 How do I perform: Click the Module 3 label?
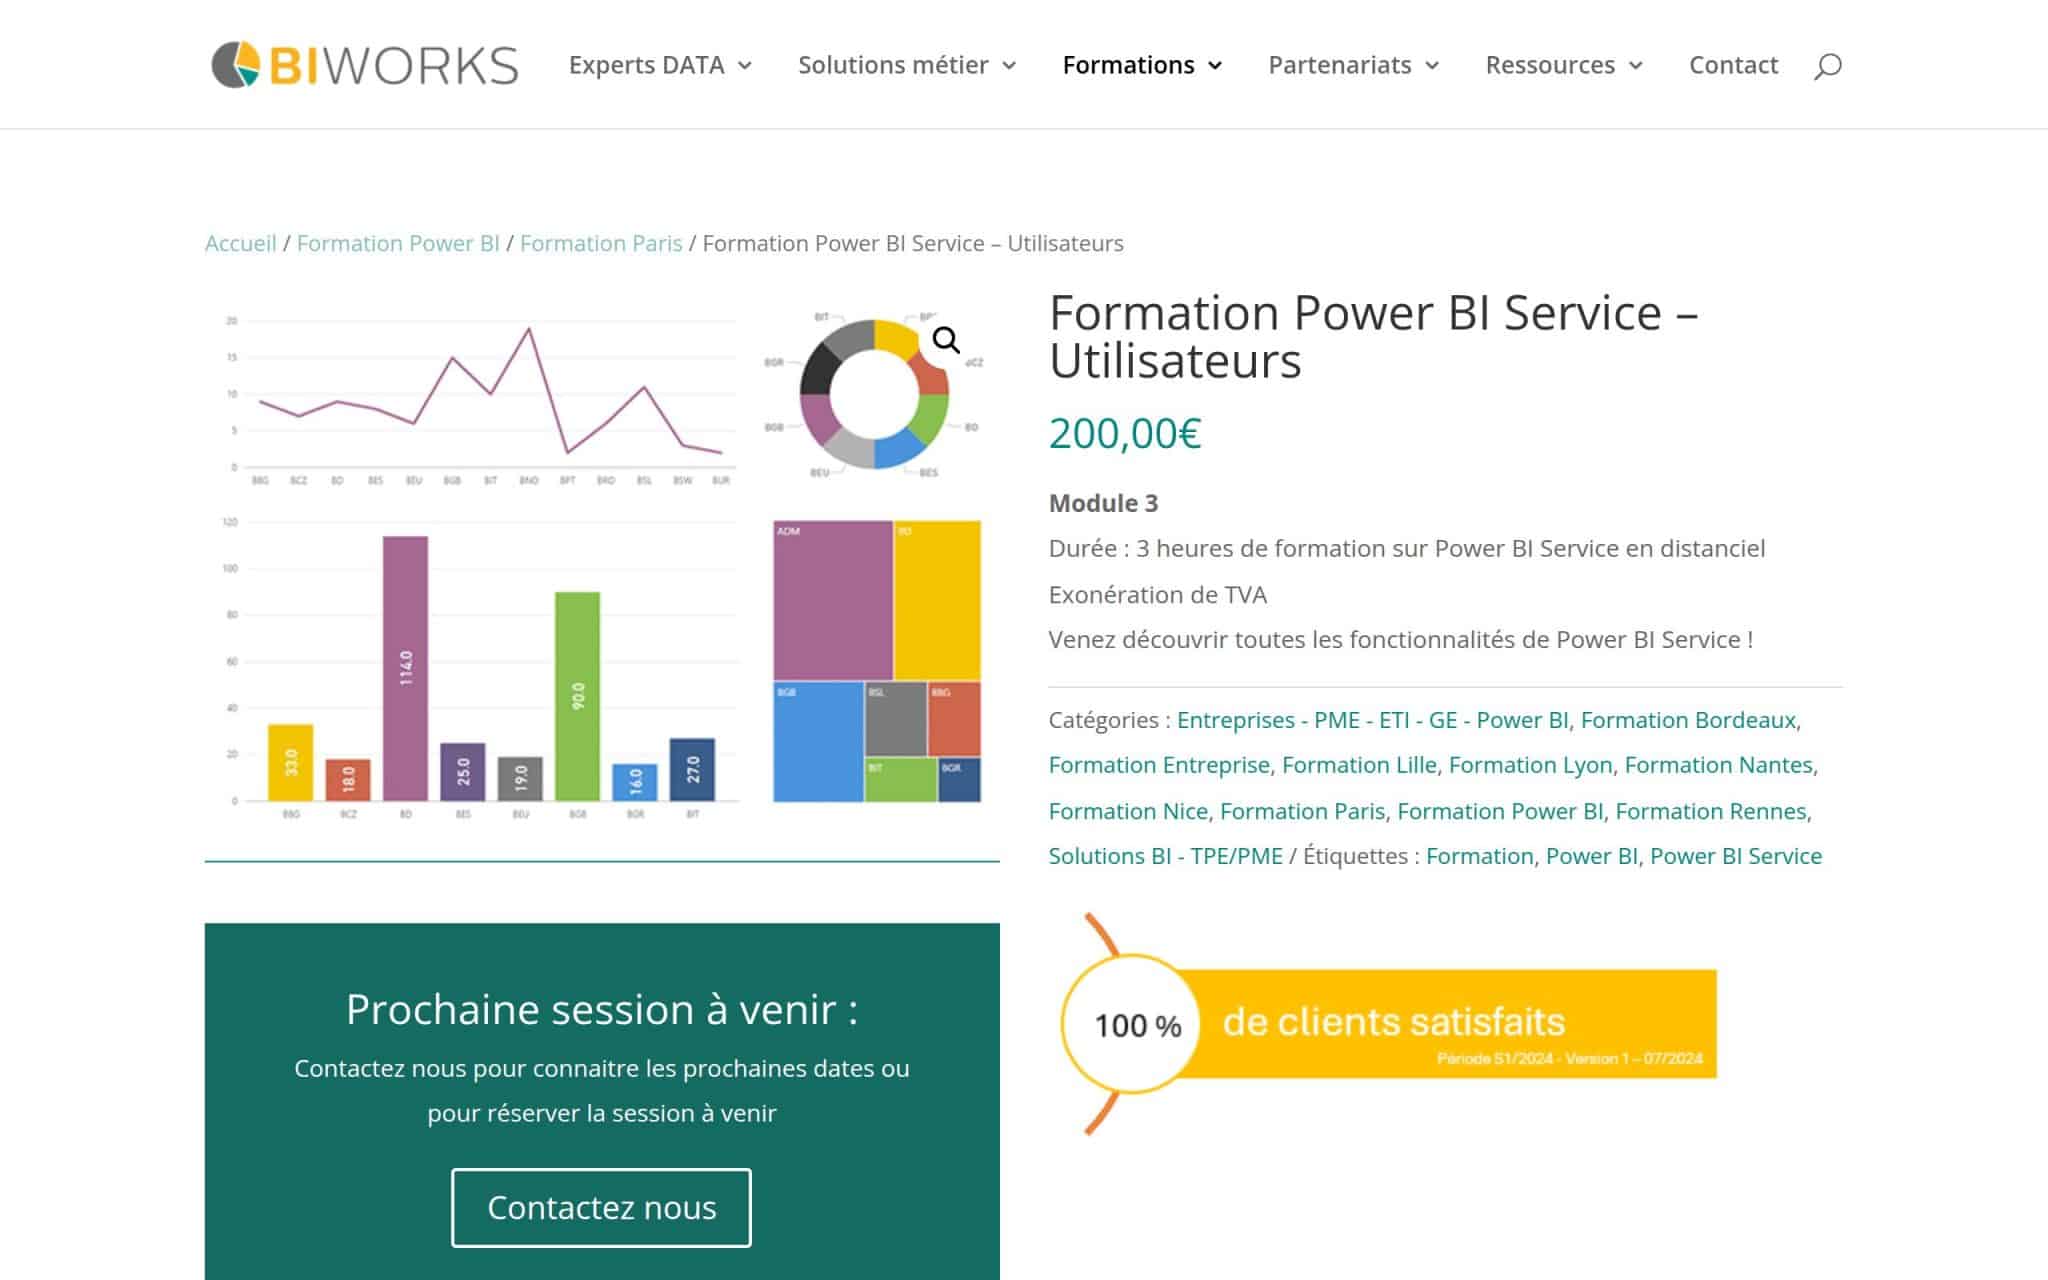point(1103,503)
